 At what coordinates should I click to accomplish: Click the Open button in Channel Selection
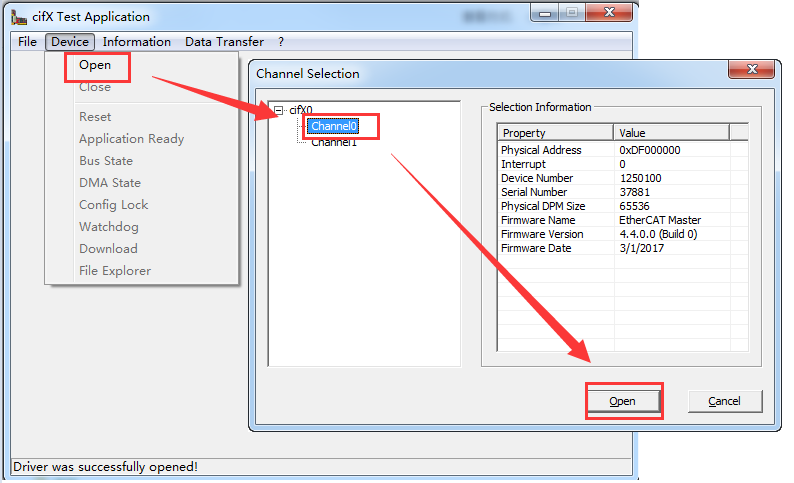coord(622,401)
